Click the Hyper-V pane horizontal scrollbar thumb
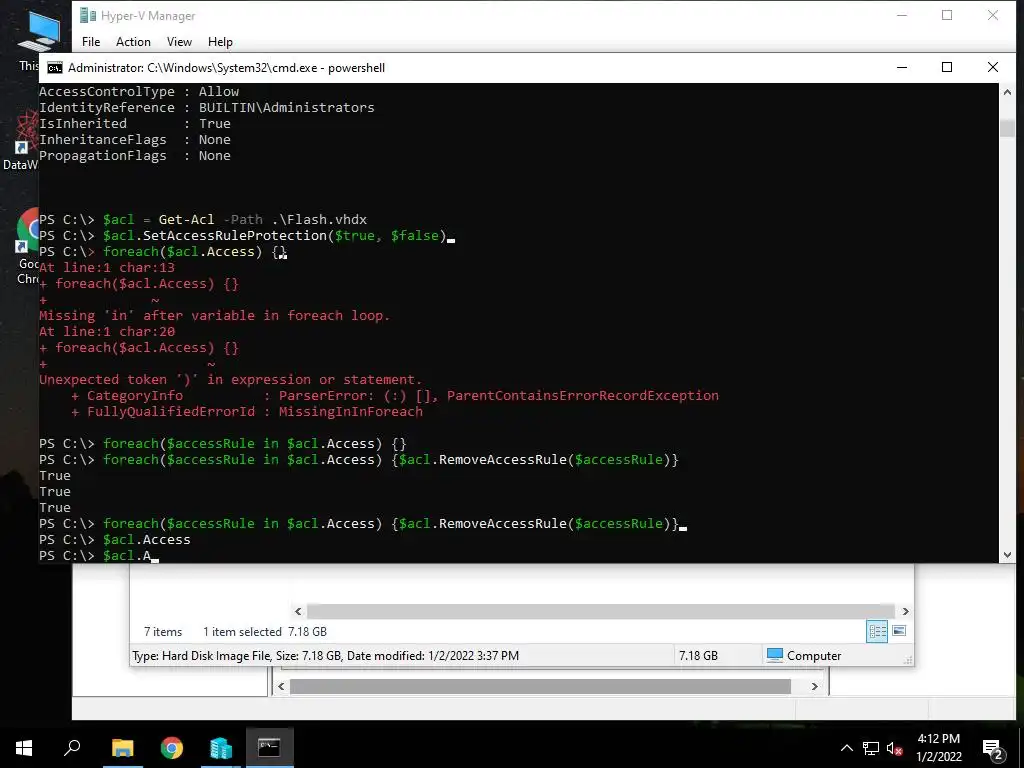 pos(540,686)
